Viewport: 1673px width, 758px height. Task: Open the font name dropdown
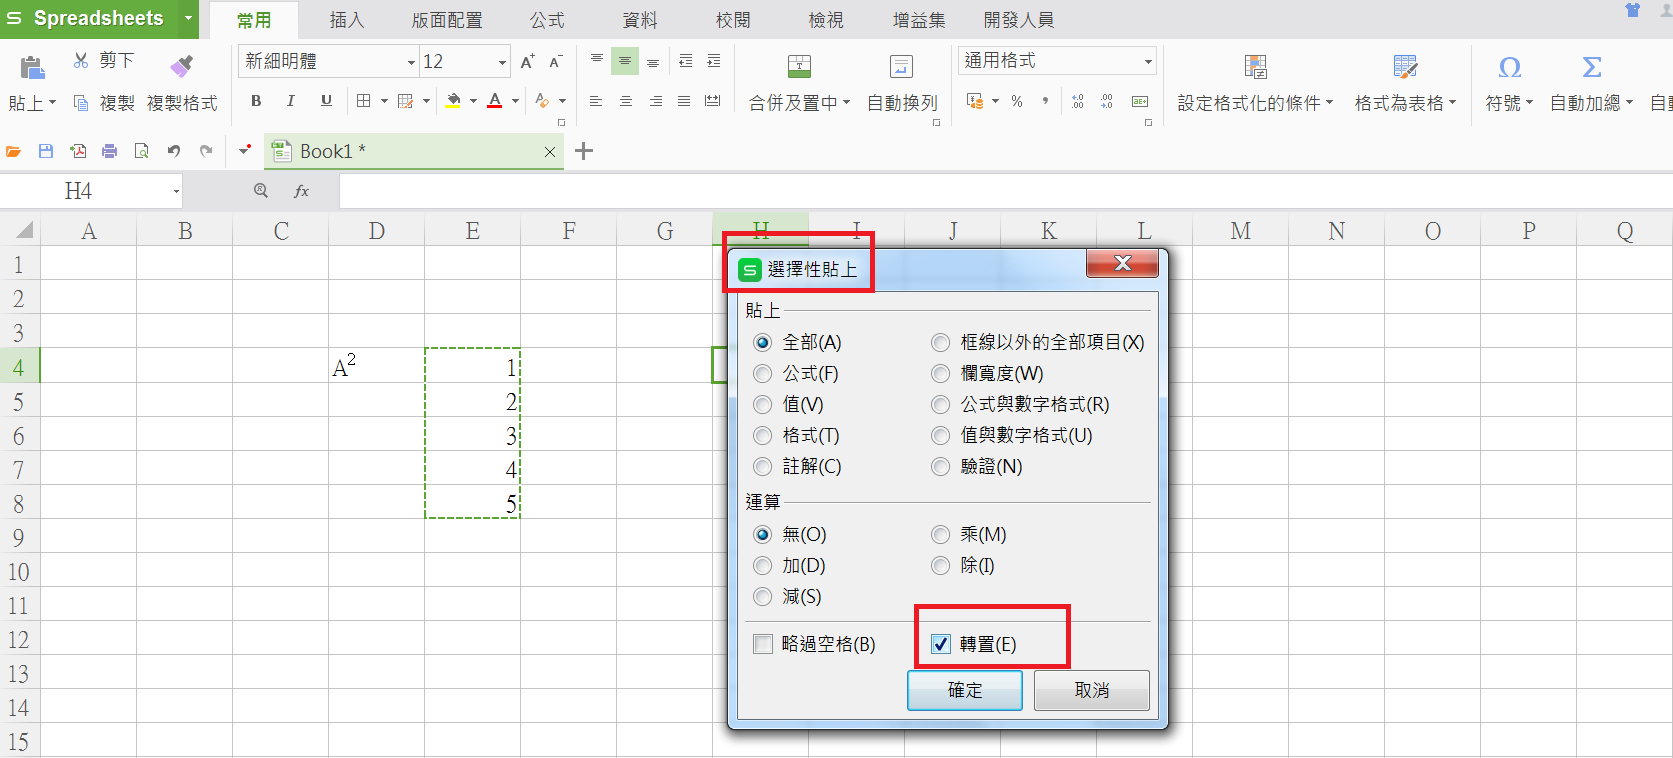[411, 62]
